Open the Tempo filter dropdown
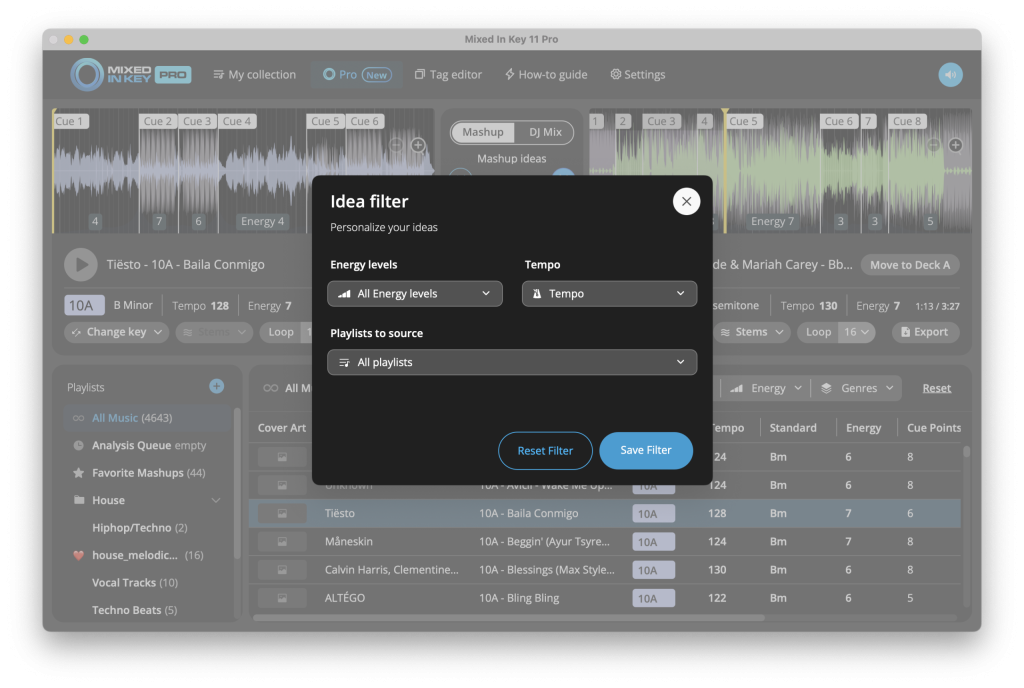The height and width of the screenshot is (688, 1024). coord(609,294)
